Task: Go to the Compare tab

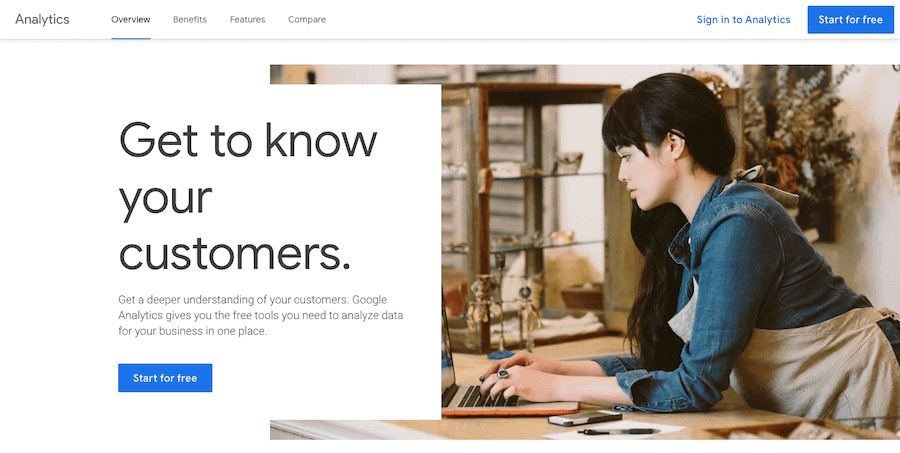Action: (307, 20)
